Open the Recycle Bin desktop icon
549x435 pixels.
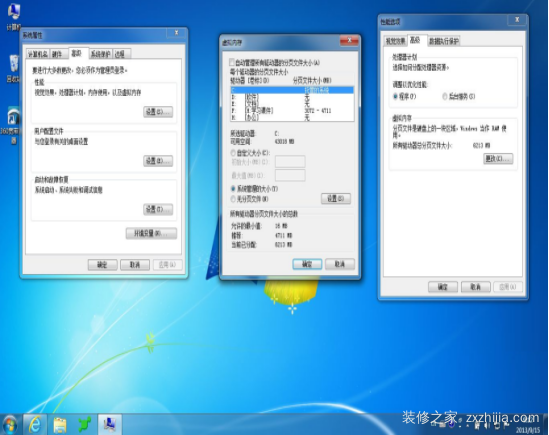(14, 68)
